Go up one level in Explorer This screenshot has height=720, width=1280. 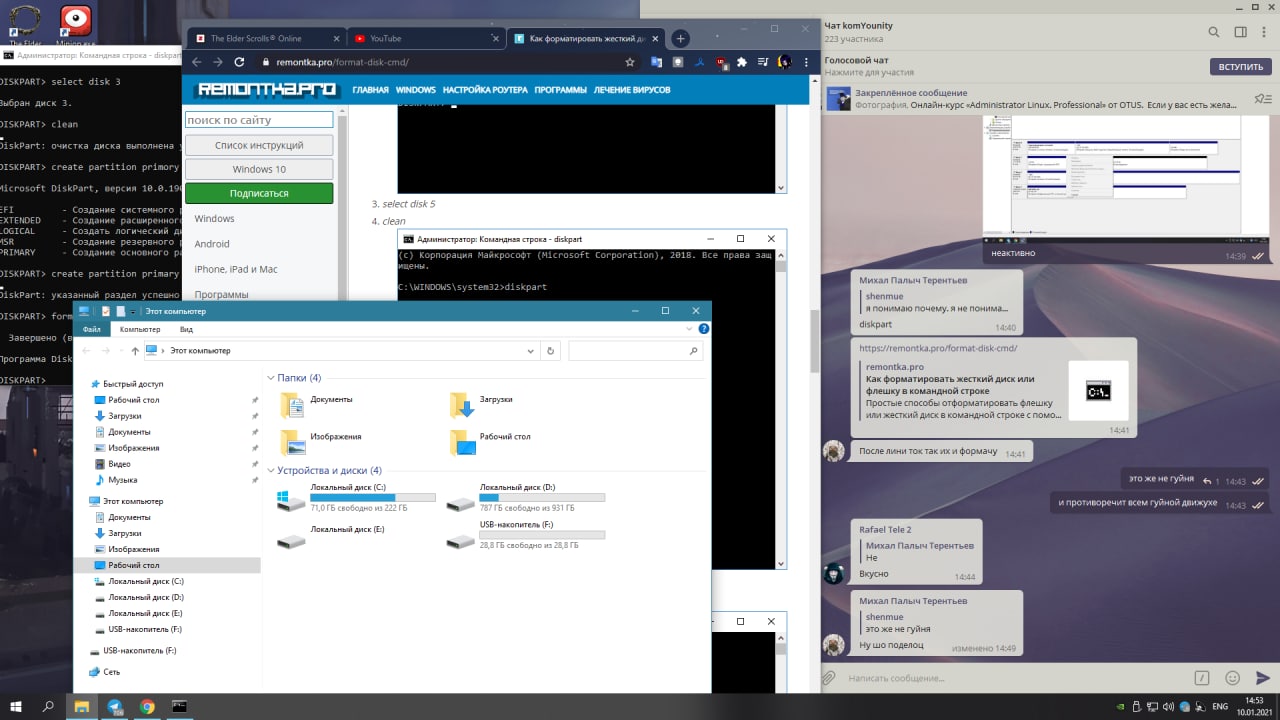(135, 351)
